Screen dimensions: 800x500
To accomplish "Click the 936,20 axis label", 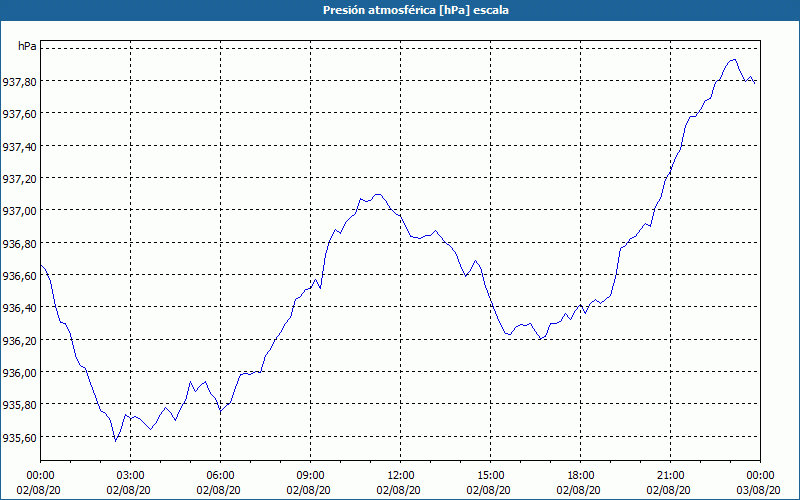I will [19, 340].
